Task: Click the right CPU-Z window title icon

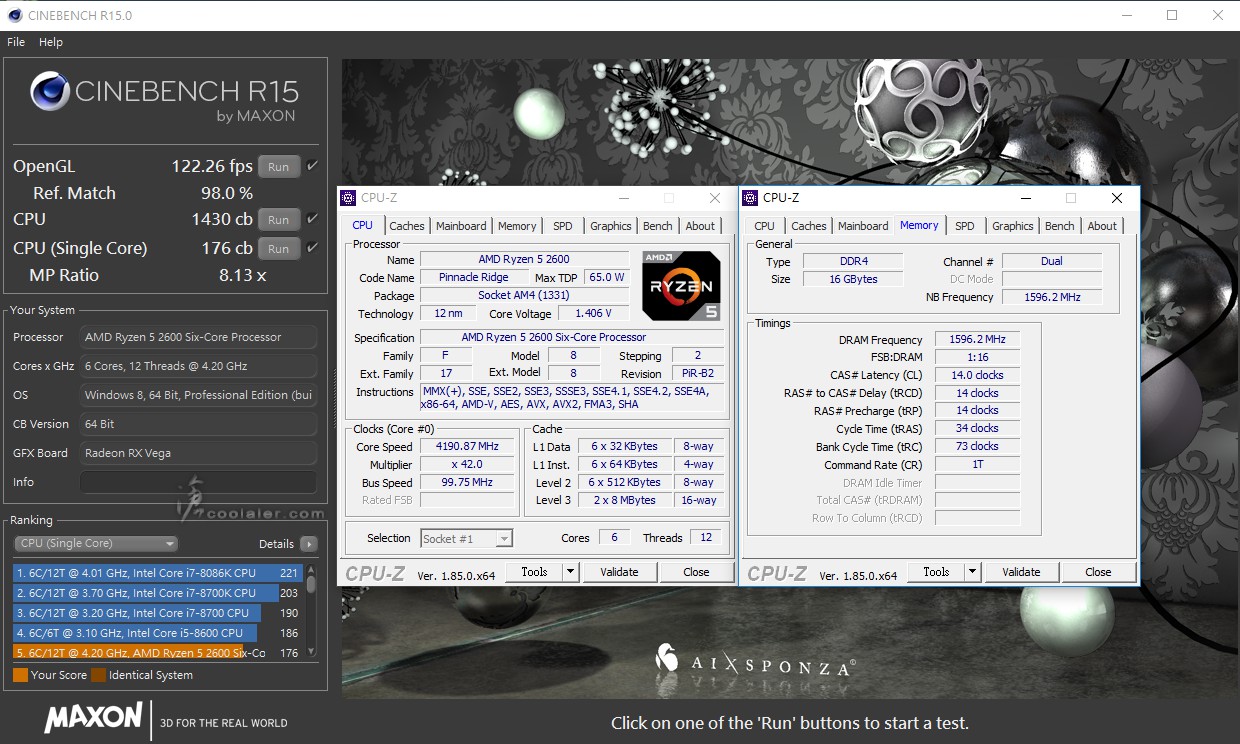Action: click(750, 198)
